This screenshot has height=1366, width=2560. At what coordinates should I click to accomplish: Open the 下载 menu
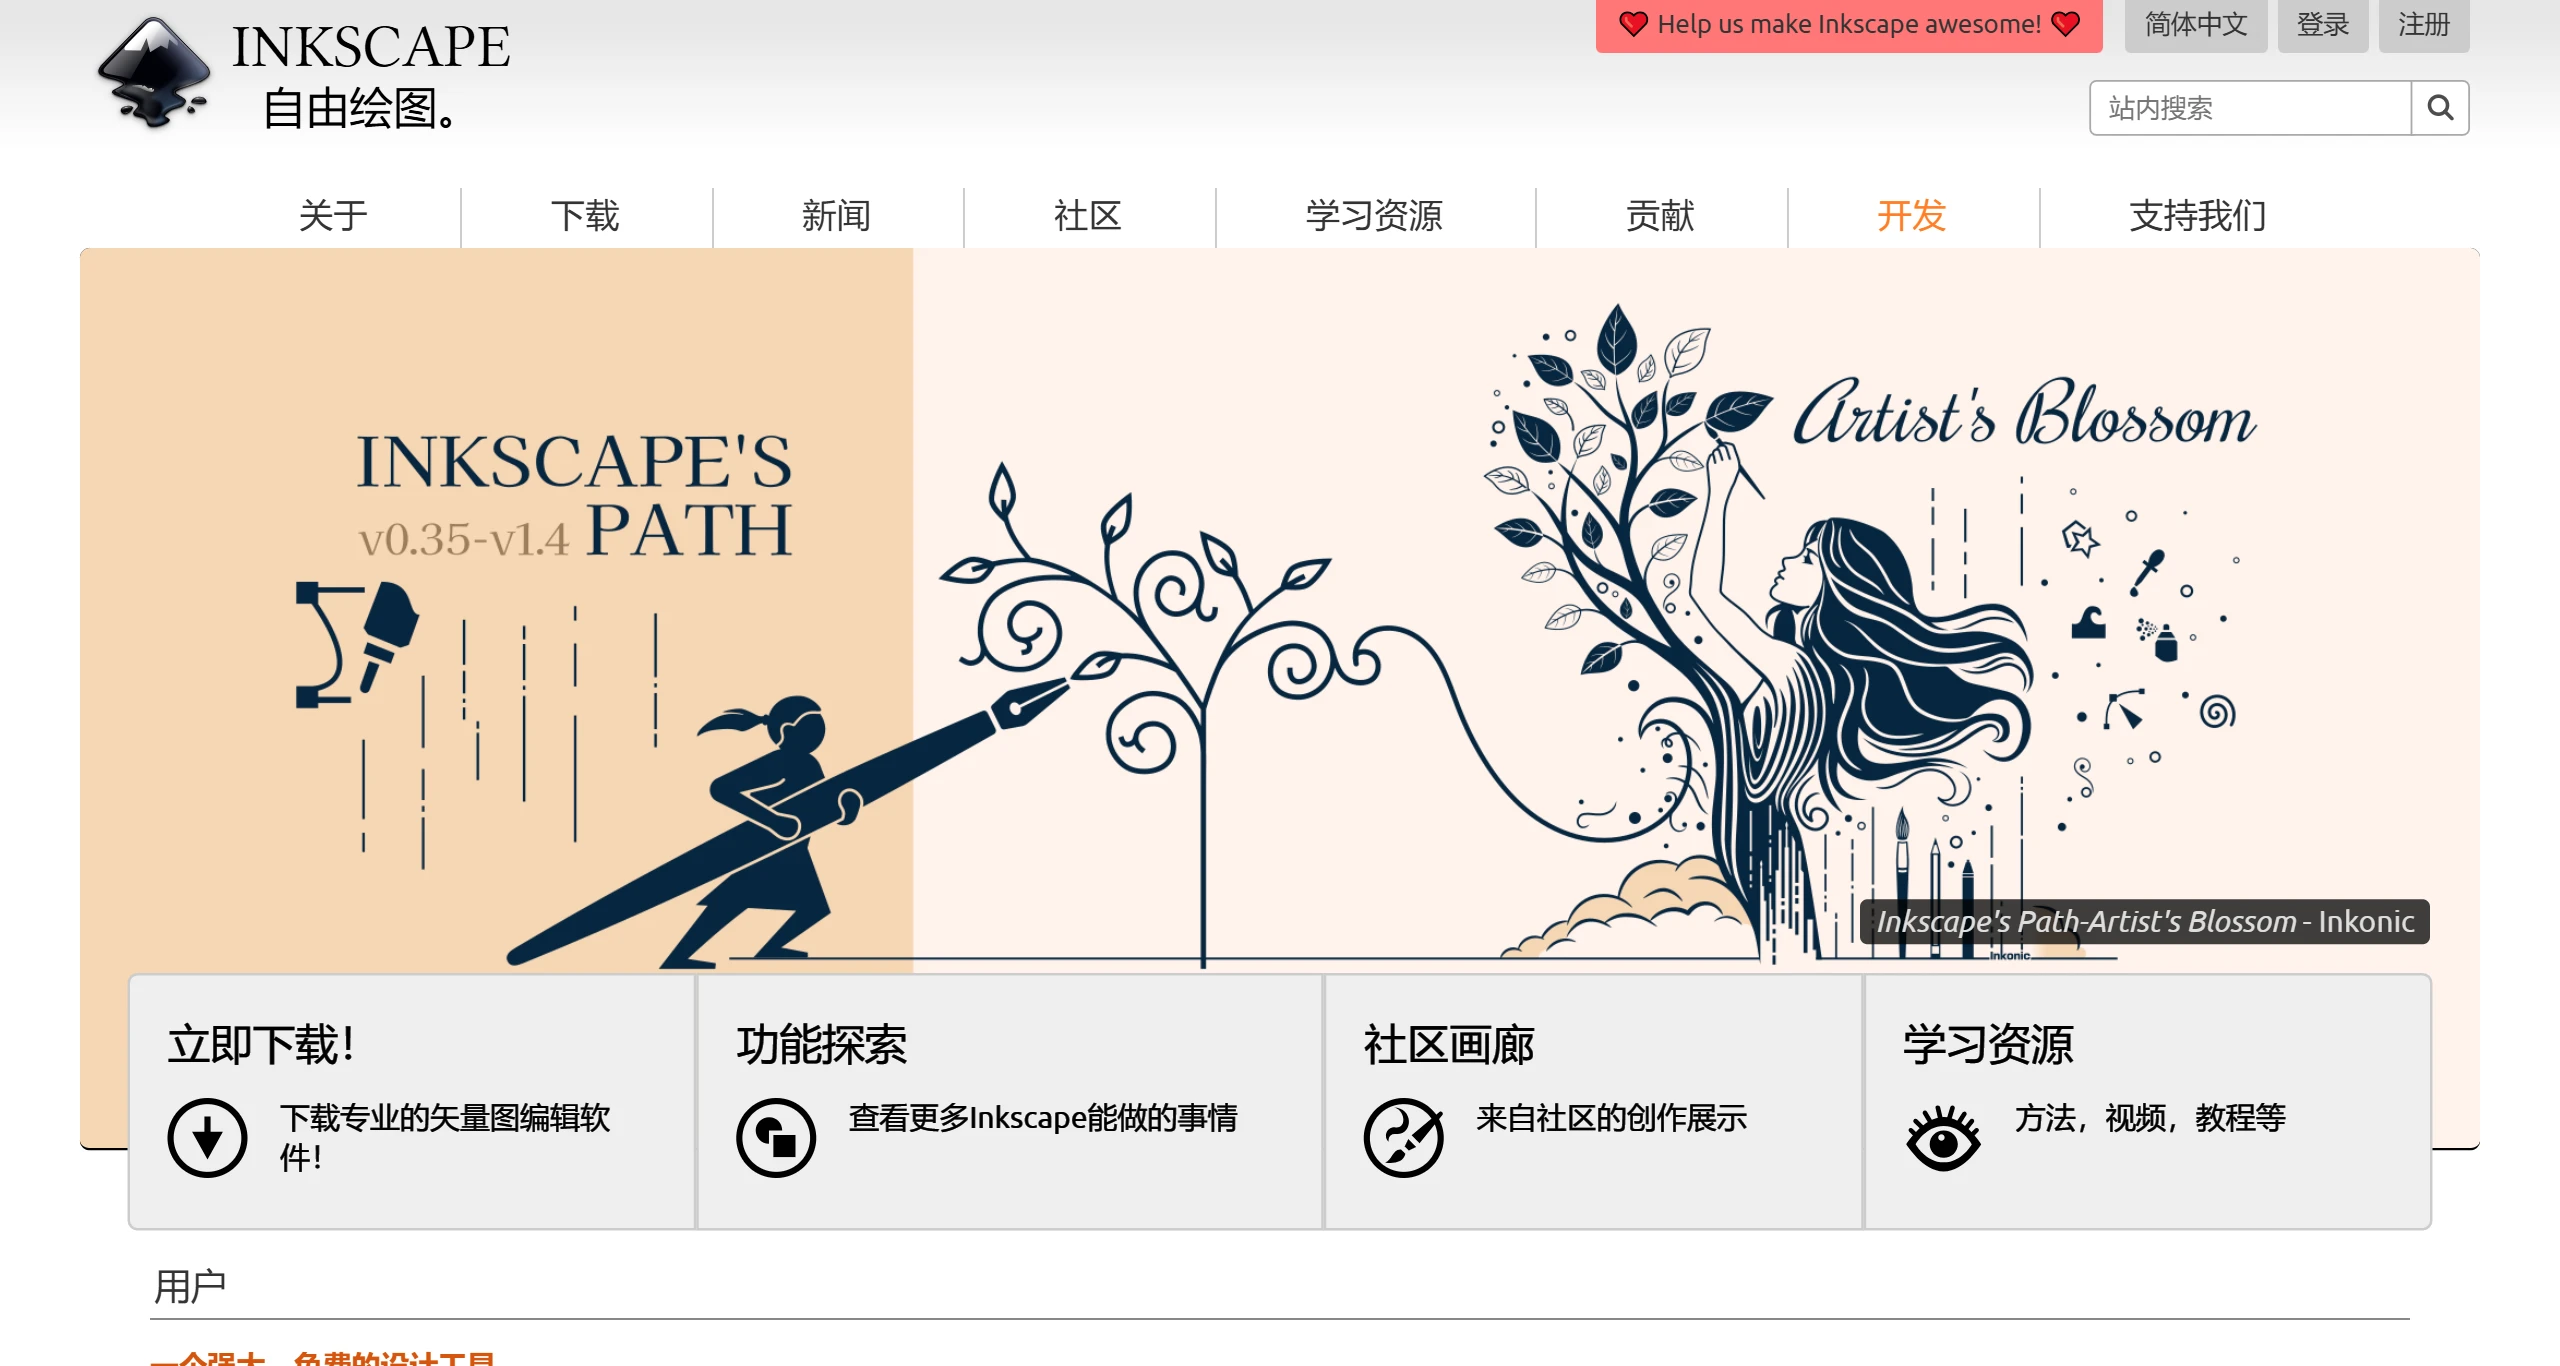coord(585,215)
